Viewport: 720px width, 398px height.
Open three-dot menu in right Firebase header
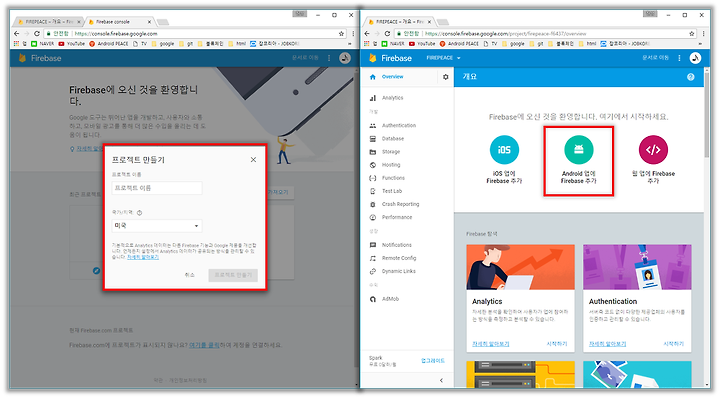679,58
